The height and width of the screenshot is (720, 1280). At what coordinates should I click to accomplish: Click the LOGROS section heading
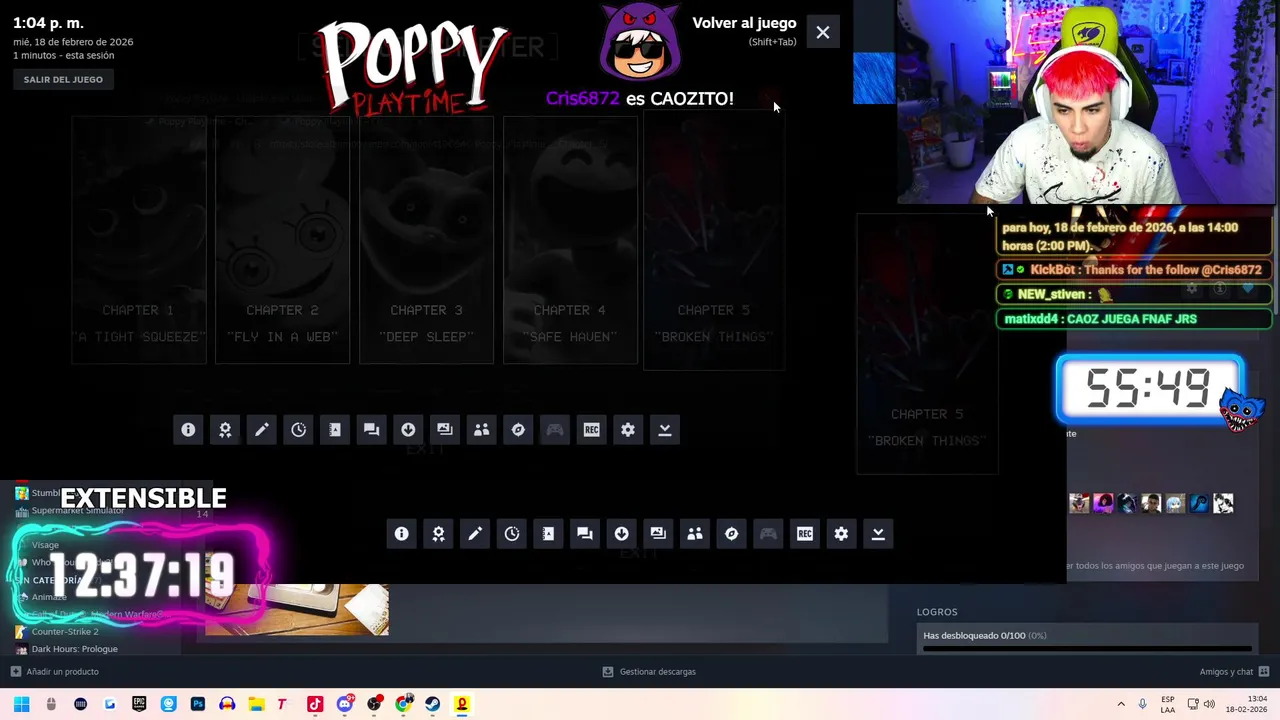pyautogui.click(x=937, y=612)
